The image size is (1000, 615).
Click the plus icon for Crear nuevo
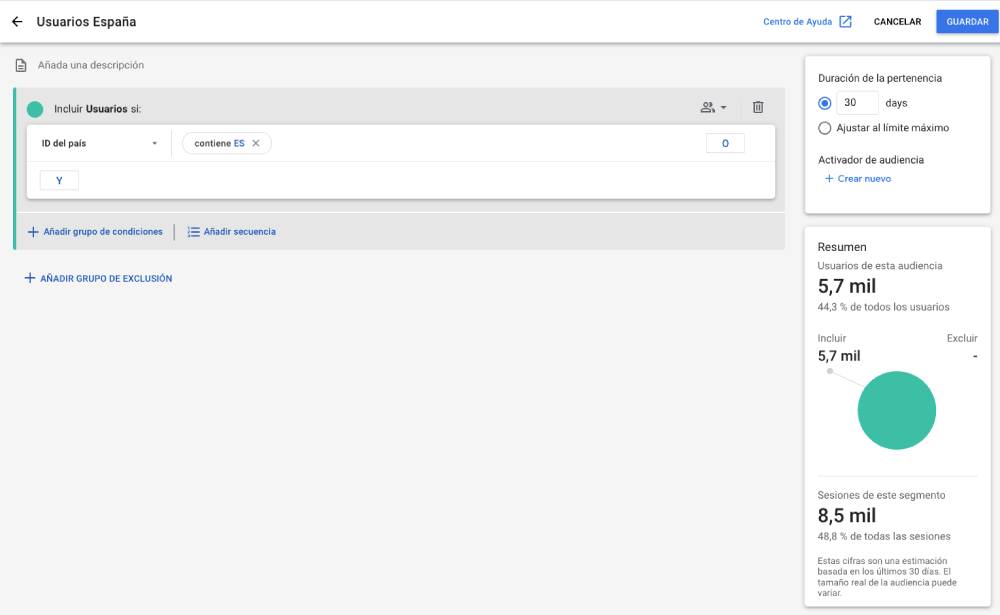click(828, 179)
